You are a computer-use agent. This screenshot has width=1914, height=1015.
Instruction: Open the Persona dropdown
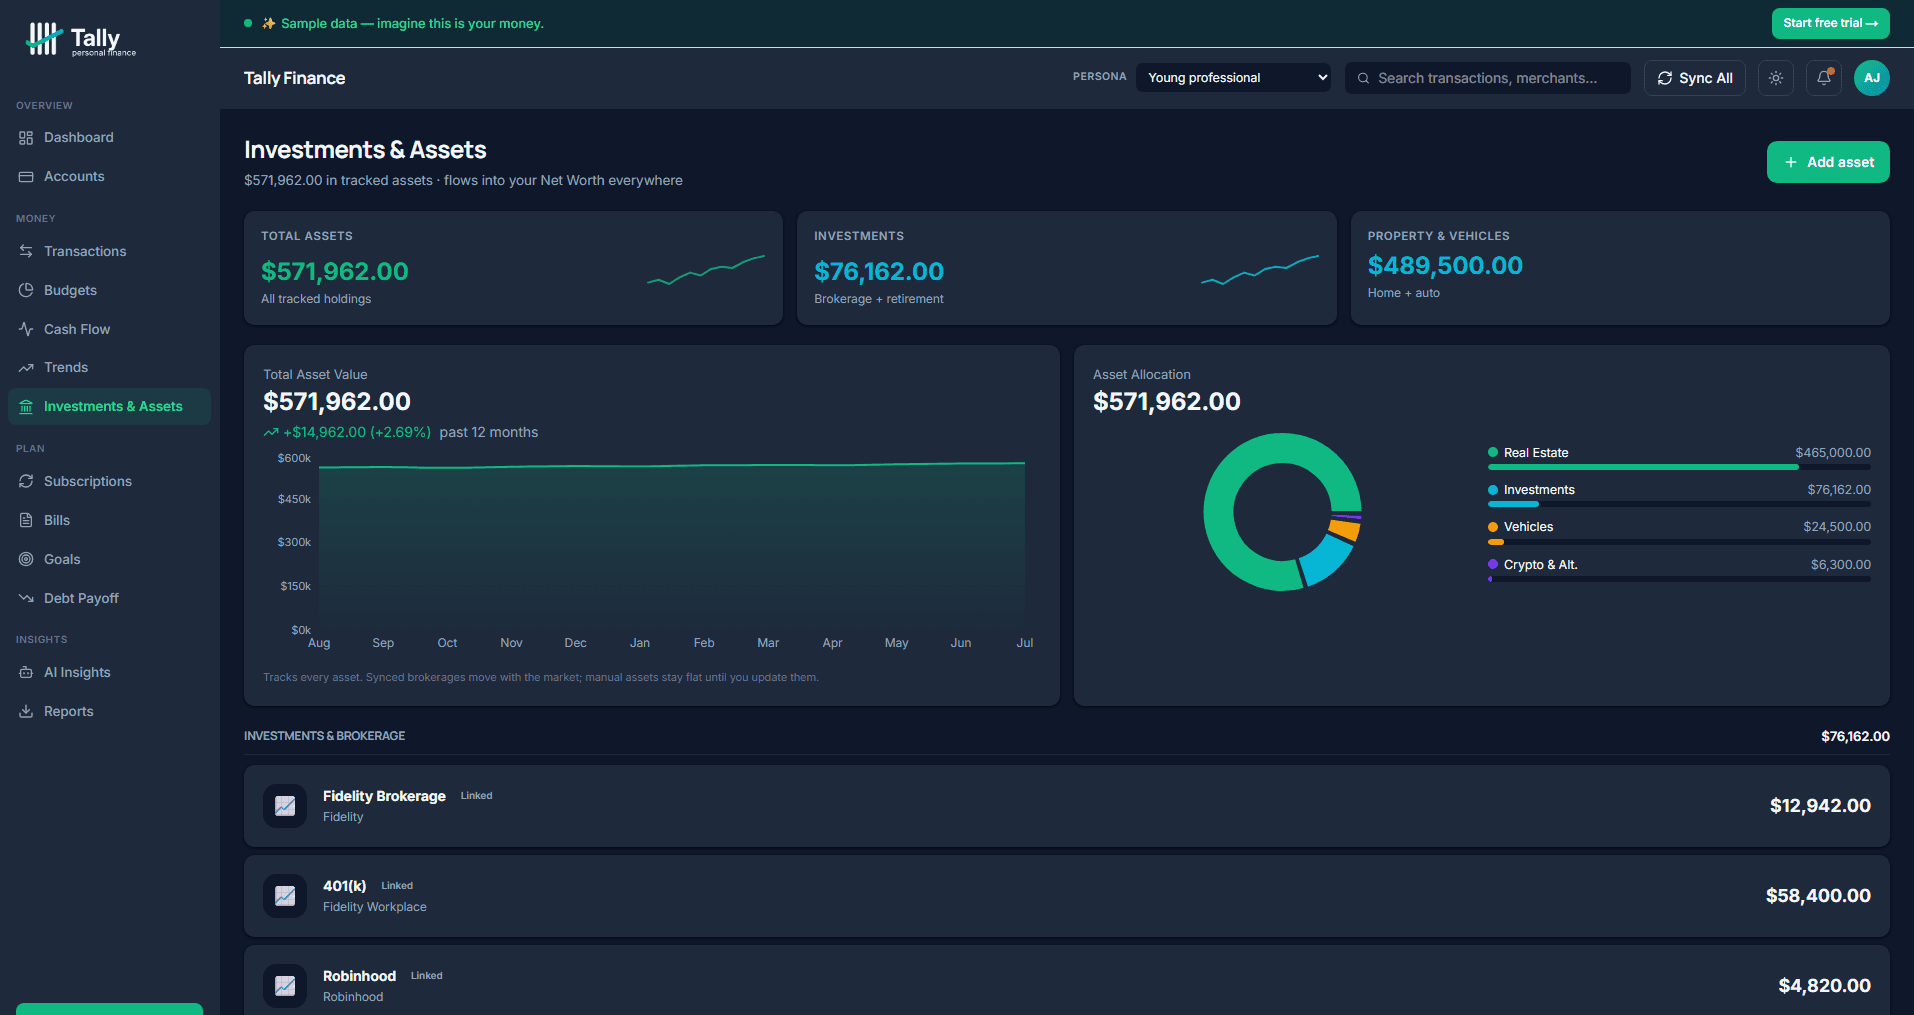(x=1233, y=77)
